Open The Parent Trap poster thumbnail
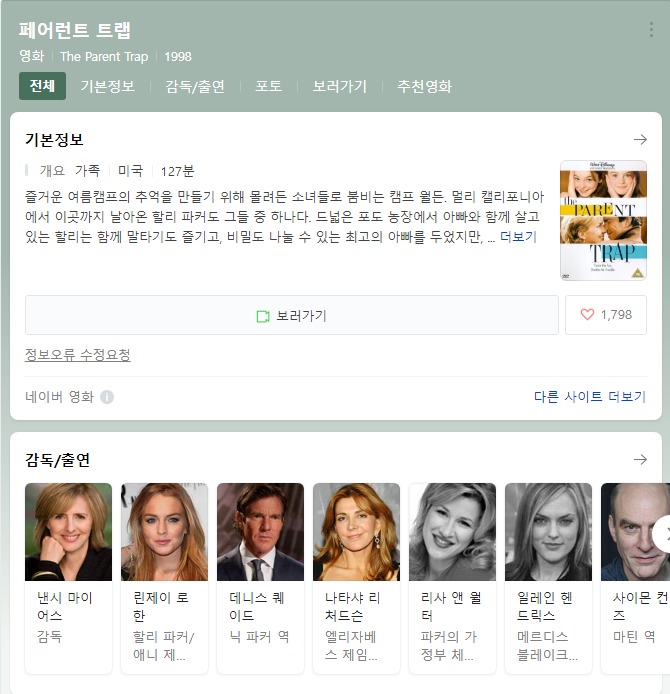 (x=603, y=220)
